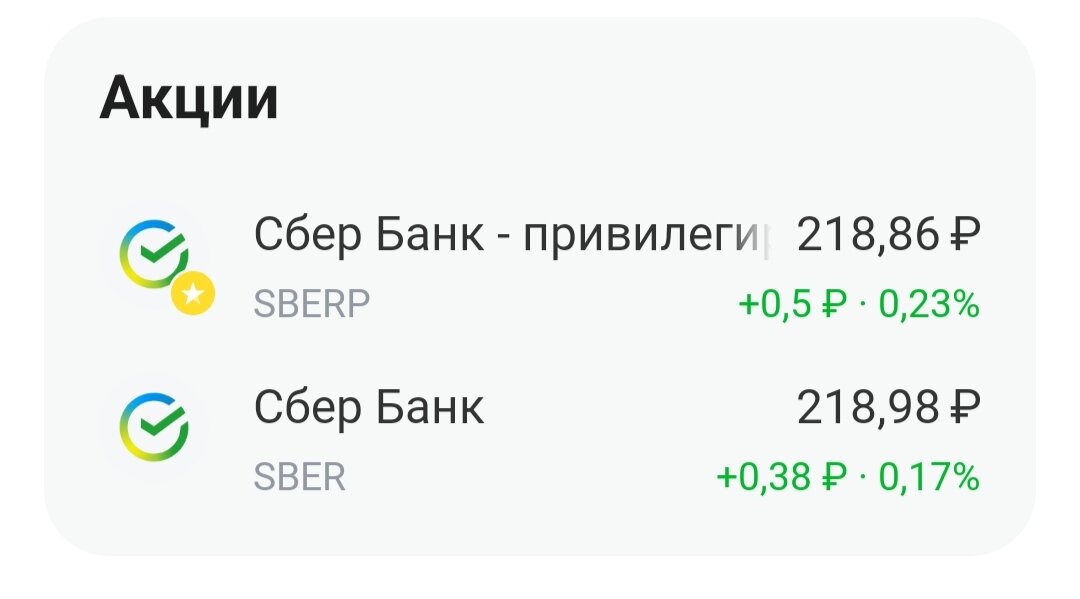
Task: Click Сбер Банк - привилегир stock name
Action: [x=510, y=233]
